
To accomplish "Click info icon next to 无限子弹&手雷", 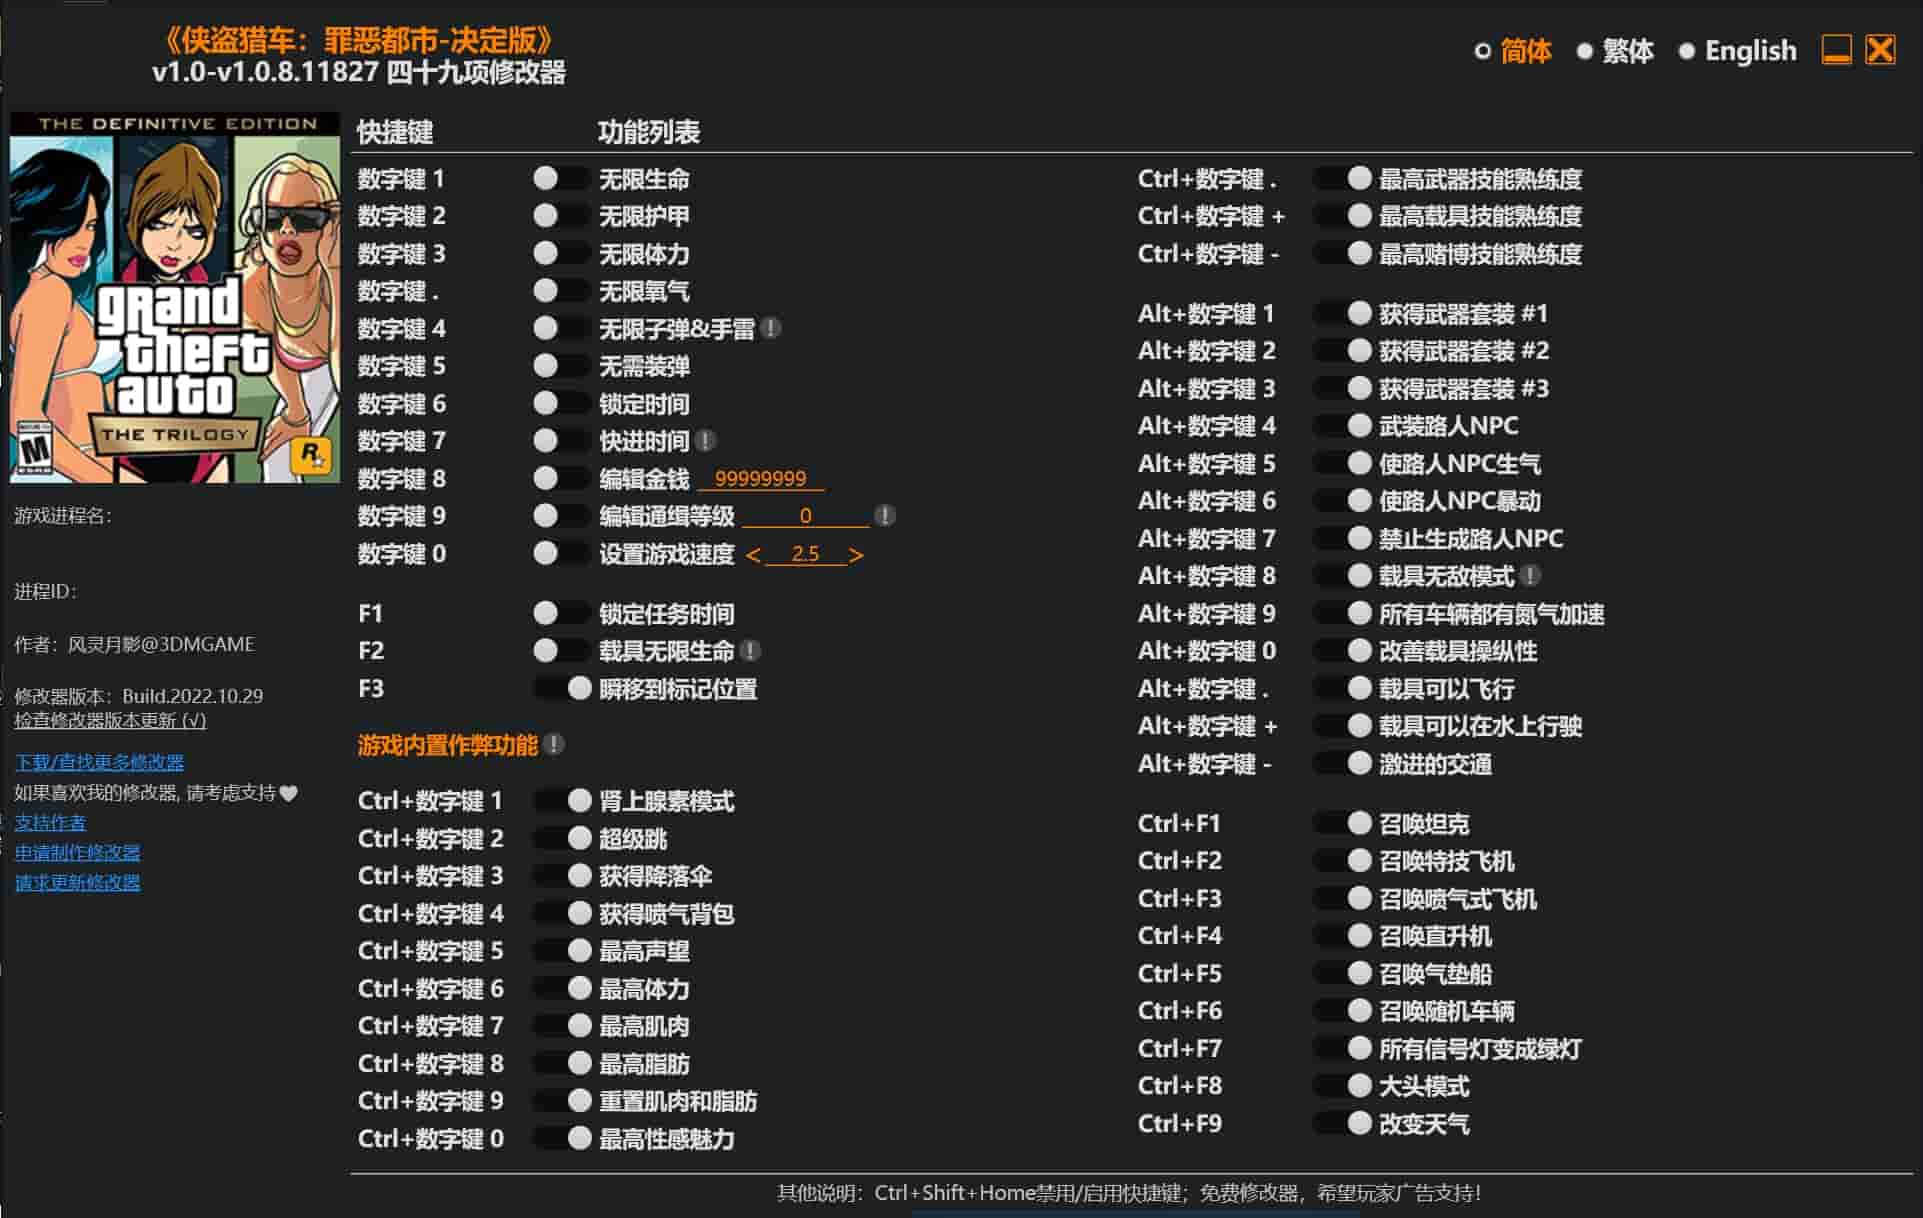I will (771, 328).
